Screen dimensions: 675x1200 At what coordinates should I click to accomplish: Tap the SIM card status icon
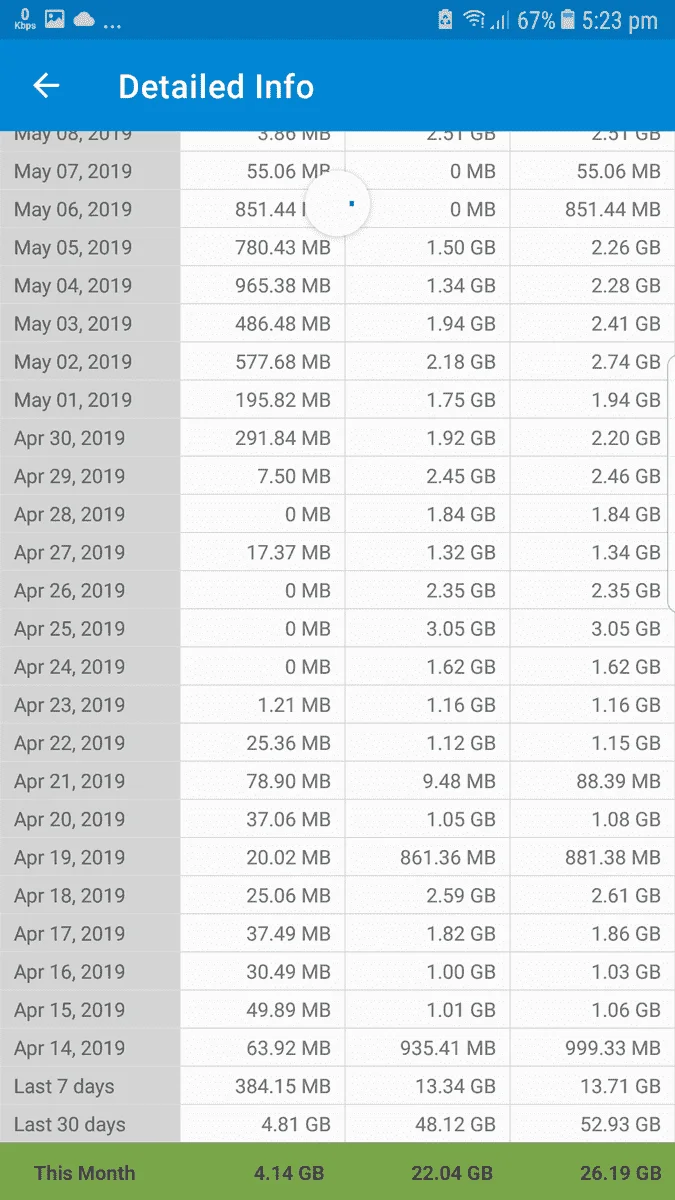pyautogui.click(x=446, y=20)
